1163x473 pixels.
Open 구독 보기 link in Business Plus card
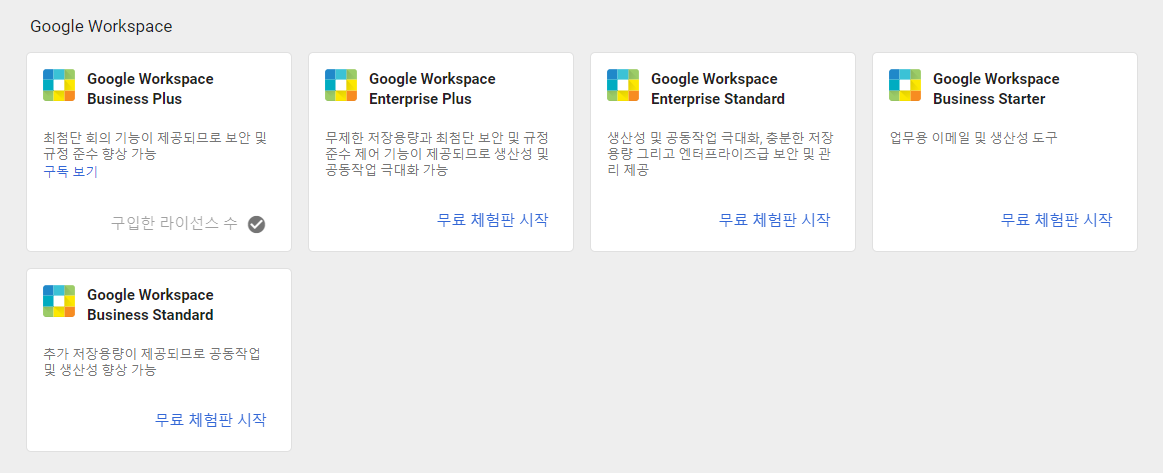pos(70,172)
